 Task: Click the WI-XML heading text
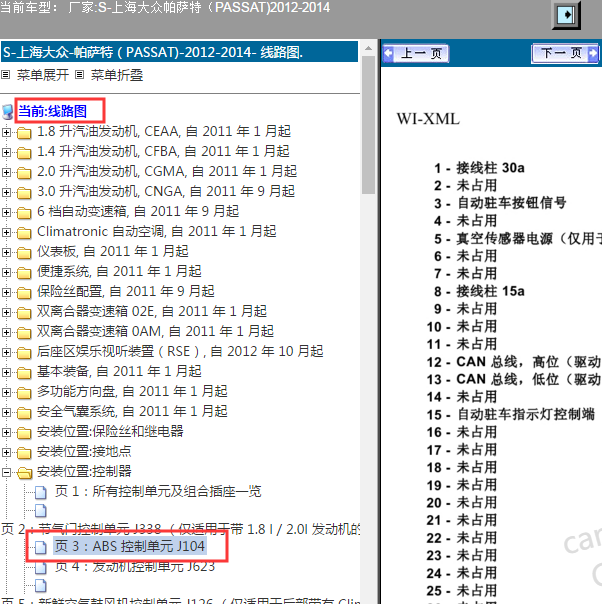428,119
